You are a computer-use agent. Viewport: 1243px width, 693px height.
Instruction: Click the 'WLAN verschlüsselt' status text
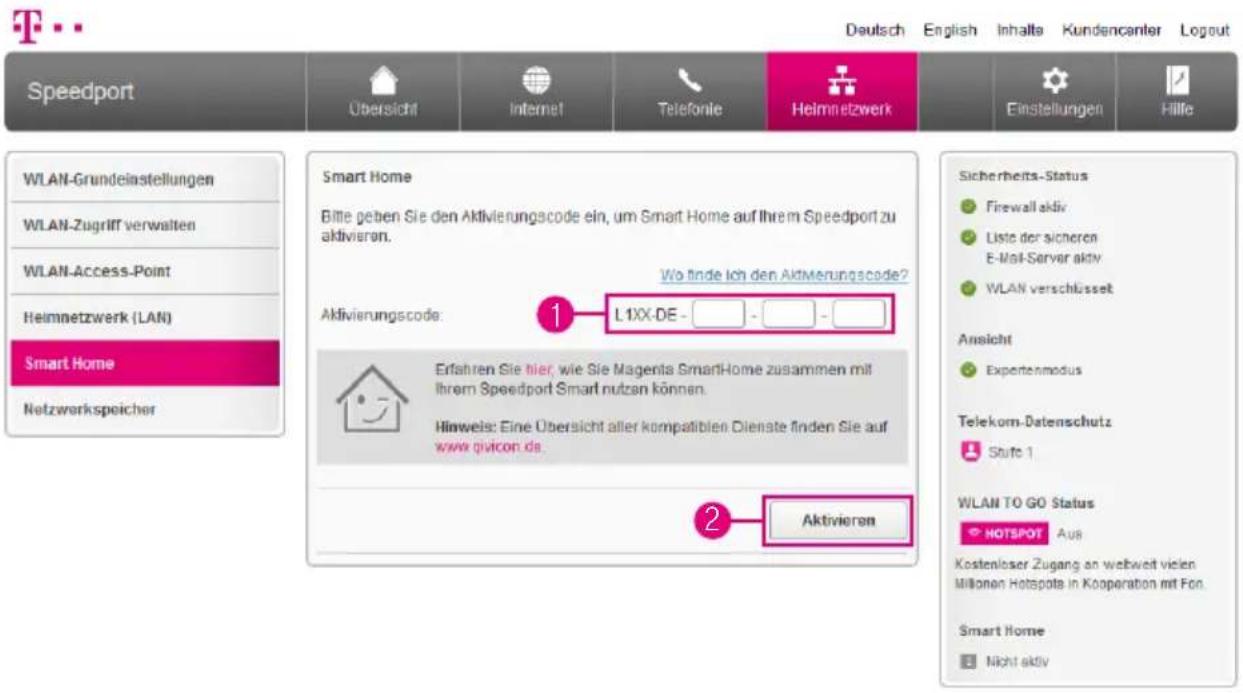(1049, 288)
